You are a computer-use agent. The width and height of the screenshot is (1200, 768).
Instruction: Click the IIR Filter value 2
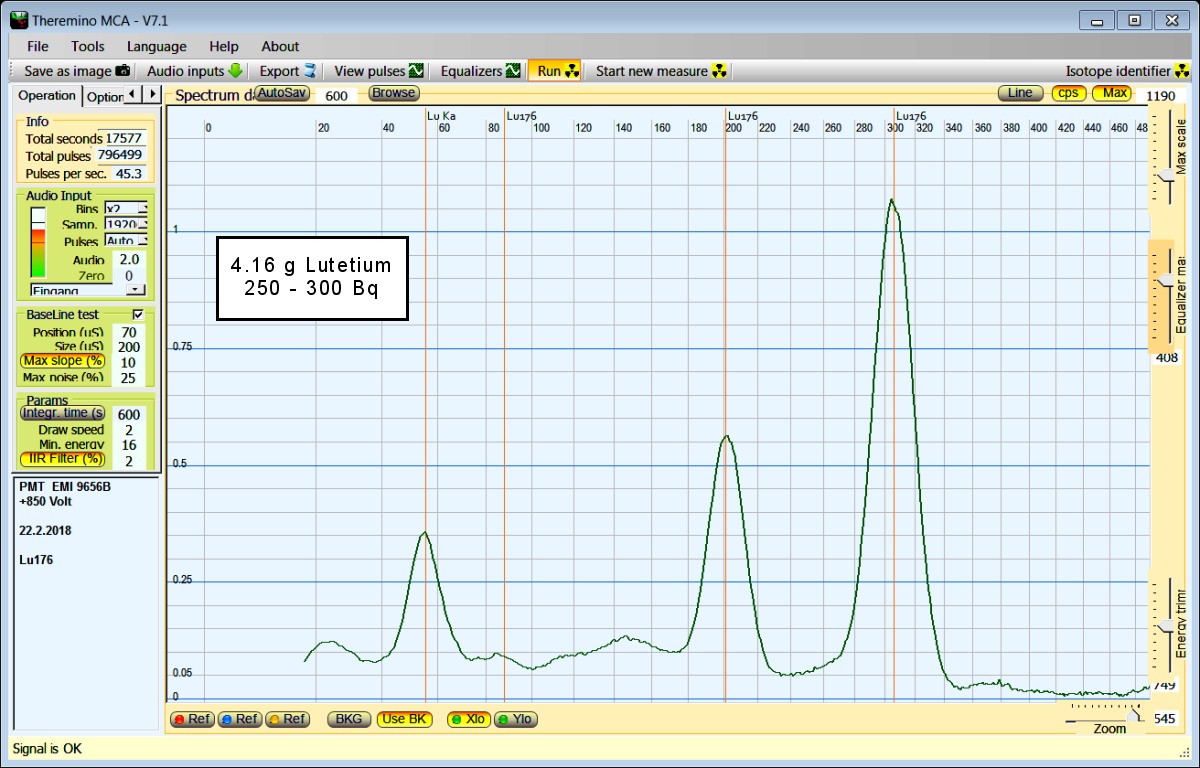[x=129, y=460]
